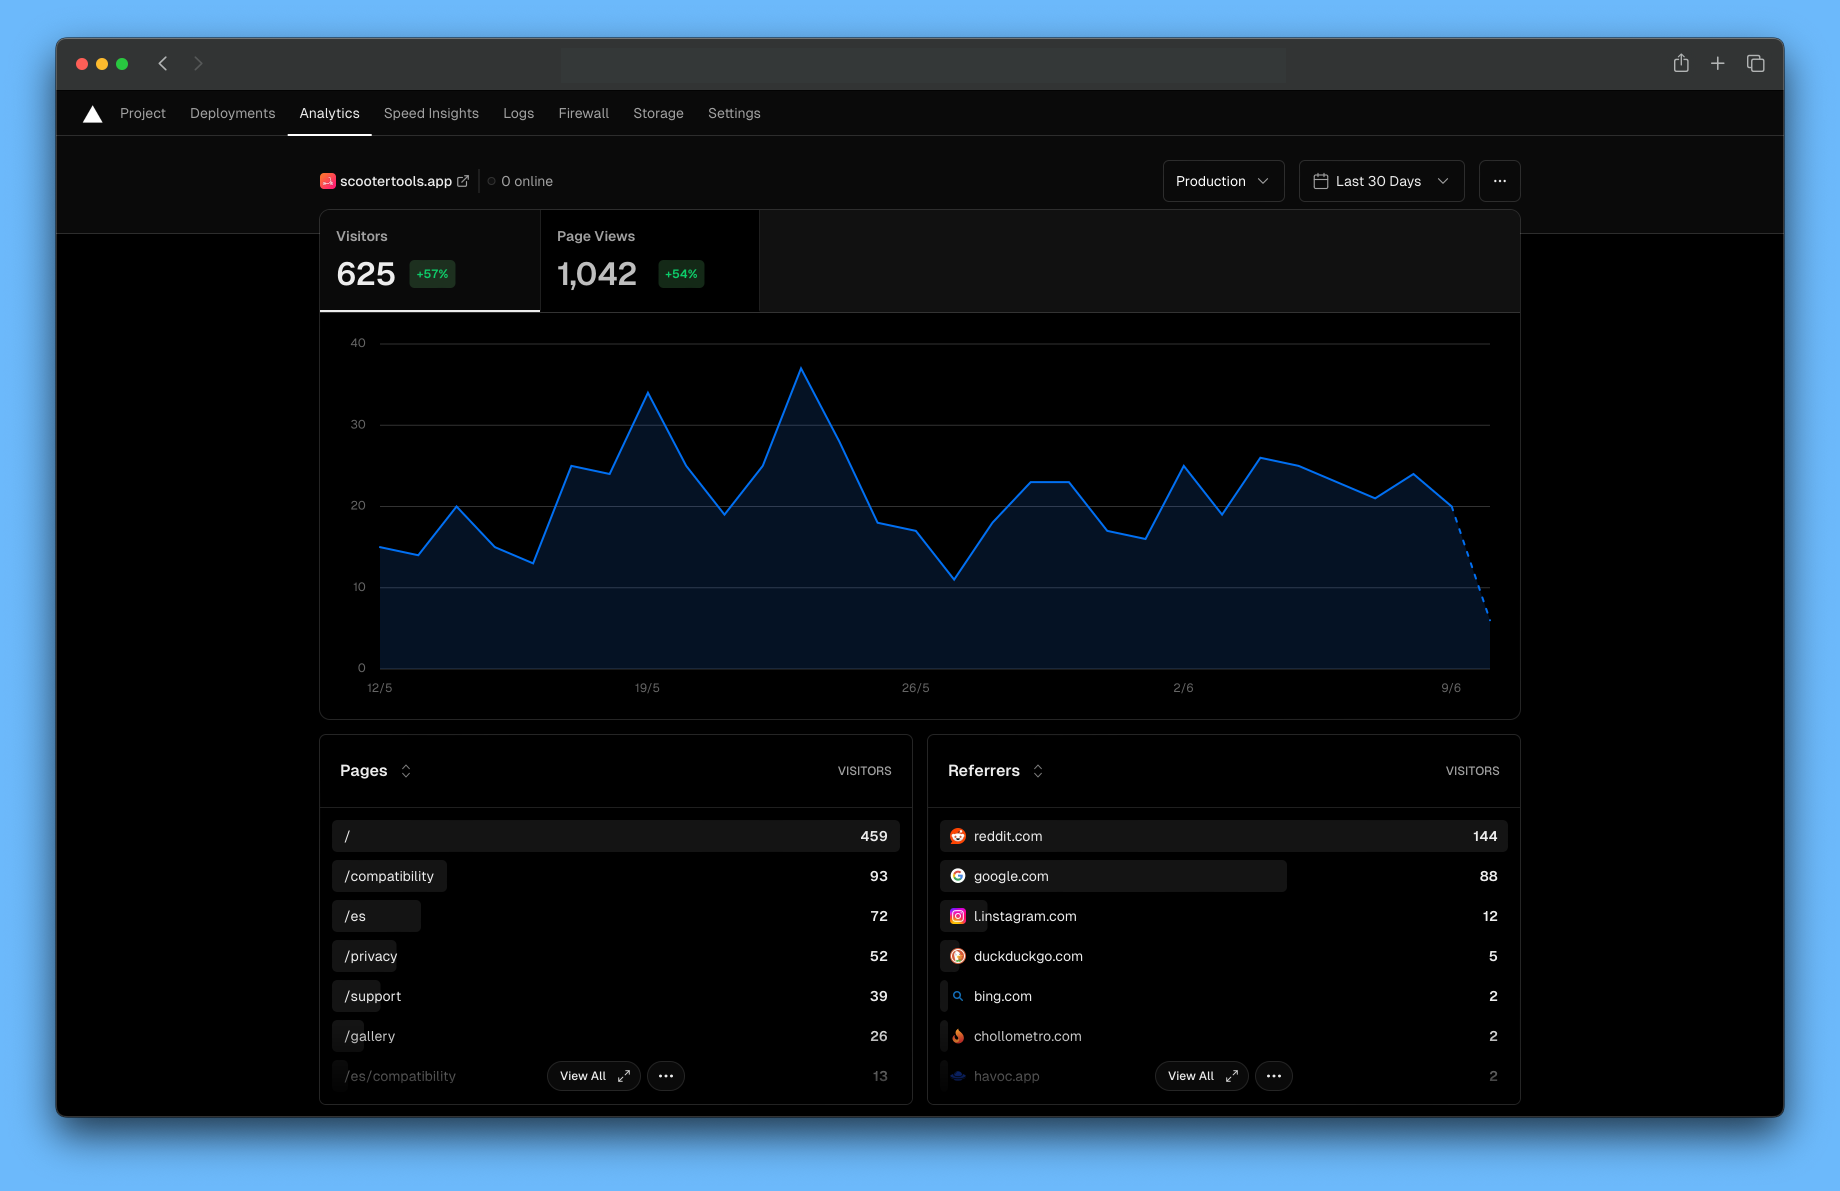The width and height of the screenshot is (1840, 1191).
Task: Click the visitor bar for google.com
Action: click(1112, 876)
